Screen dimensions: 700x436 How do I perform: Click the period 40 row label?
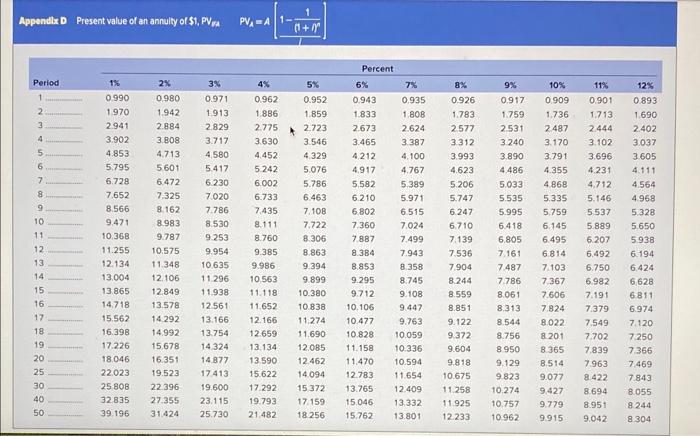[x=39, y=399]
